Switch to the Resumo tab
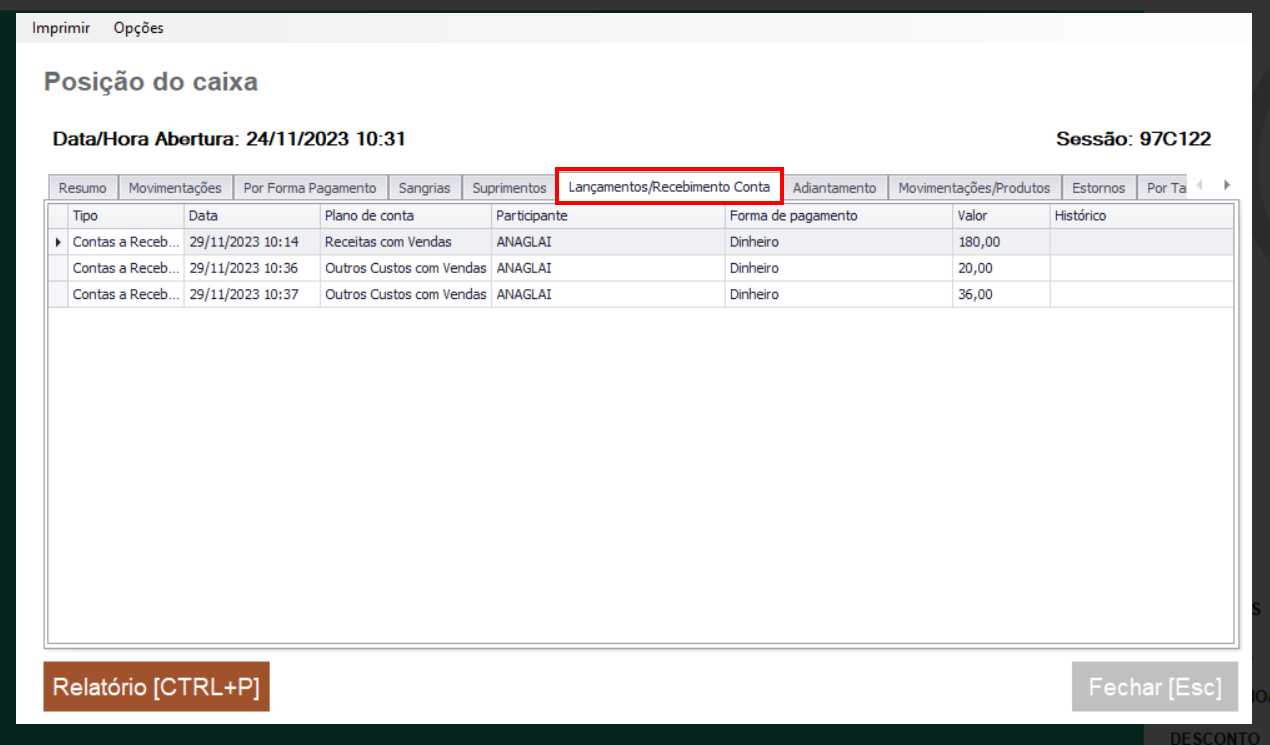The height and width of the screenshot is (745, 1270). point(82,188)
